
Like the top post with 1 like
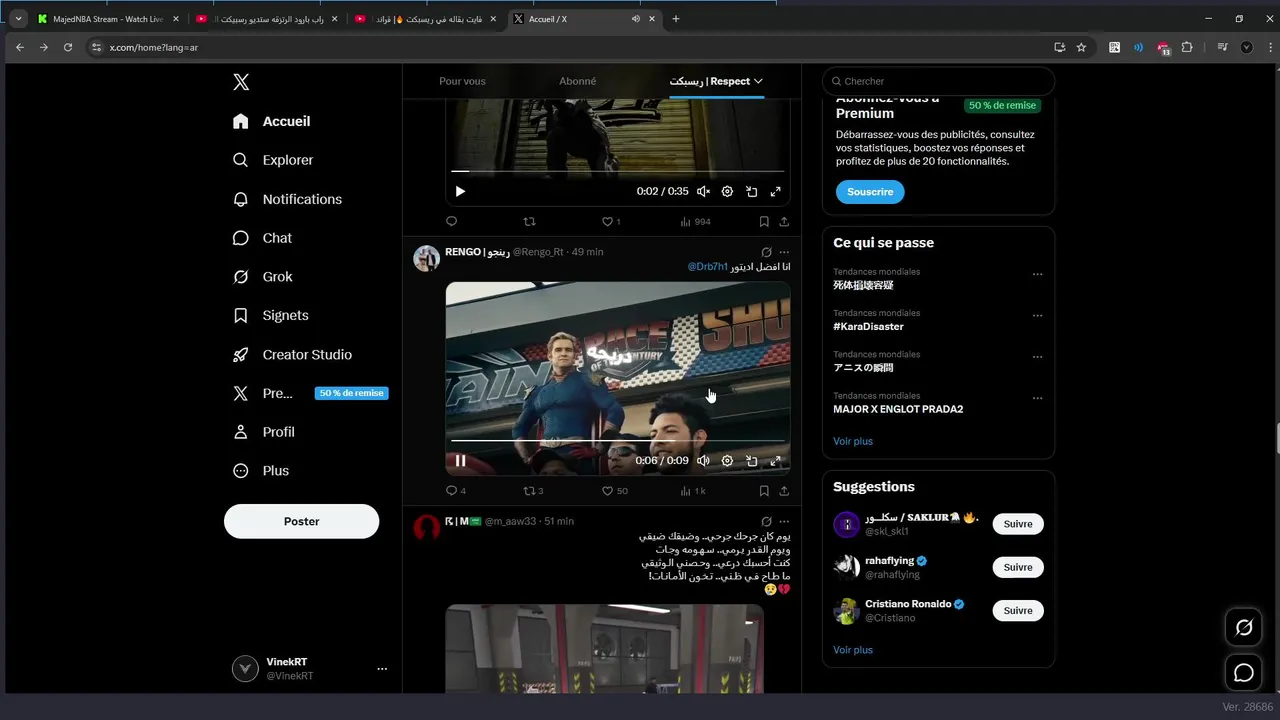pos(611,221)
